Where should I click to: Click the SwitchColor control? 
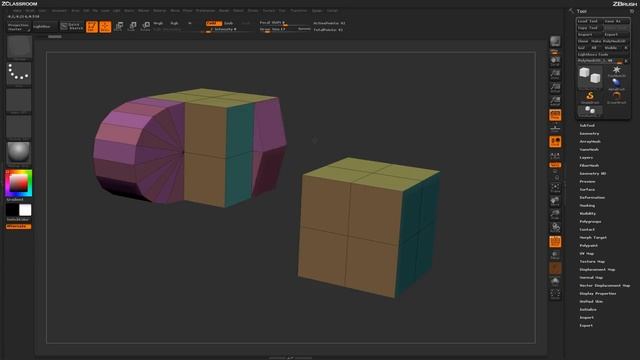point(18,220)
